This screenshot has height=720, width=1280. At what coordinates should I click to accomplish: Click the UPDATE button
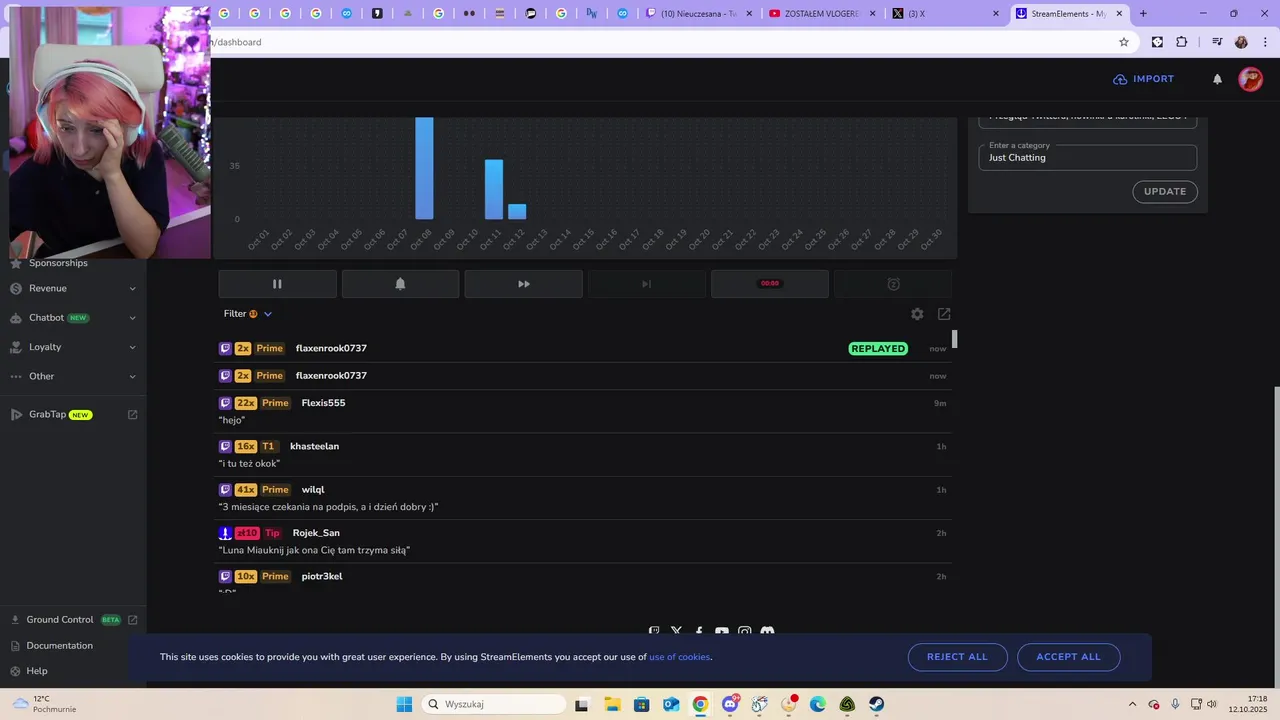tap(1165, 192)
